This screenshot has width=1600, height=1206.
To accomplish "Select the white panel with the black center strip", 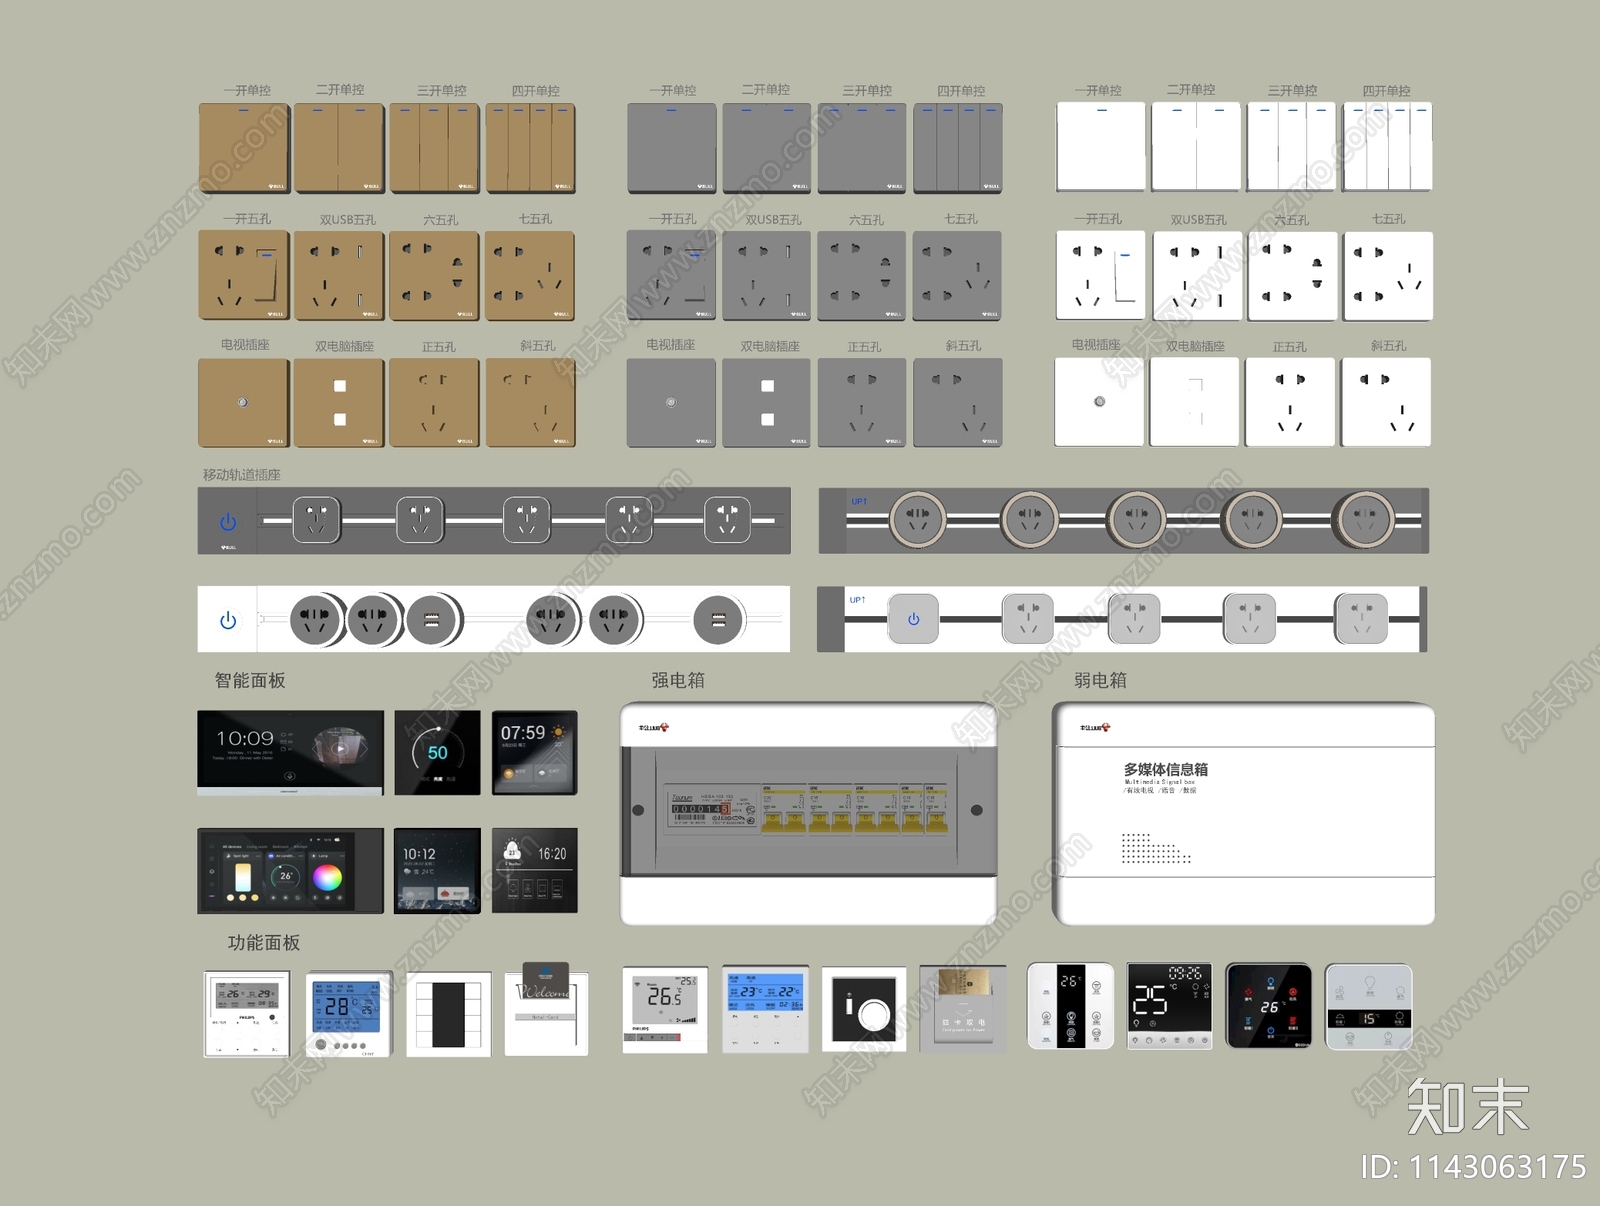I will click(x=1070, y=1006).
